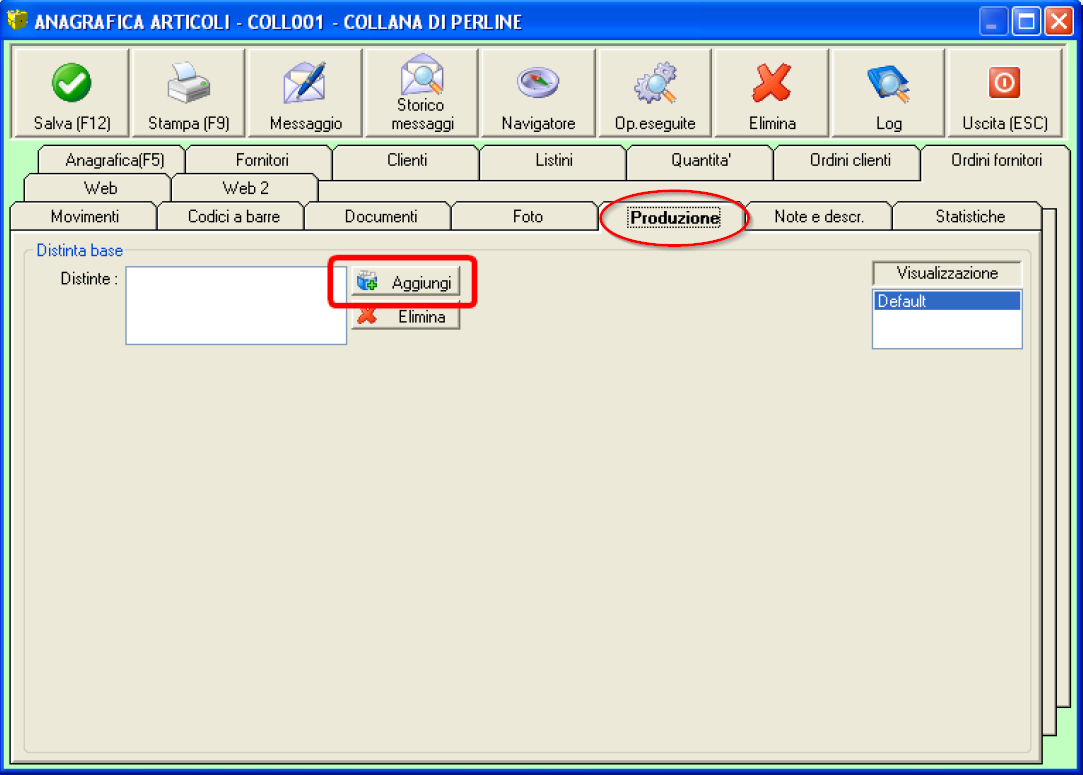
Task: Switch to the Anagrafica(F5) tab
Action: (114, 160)
